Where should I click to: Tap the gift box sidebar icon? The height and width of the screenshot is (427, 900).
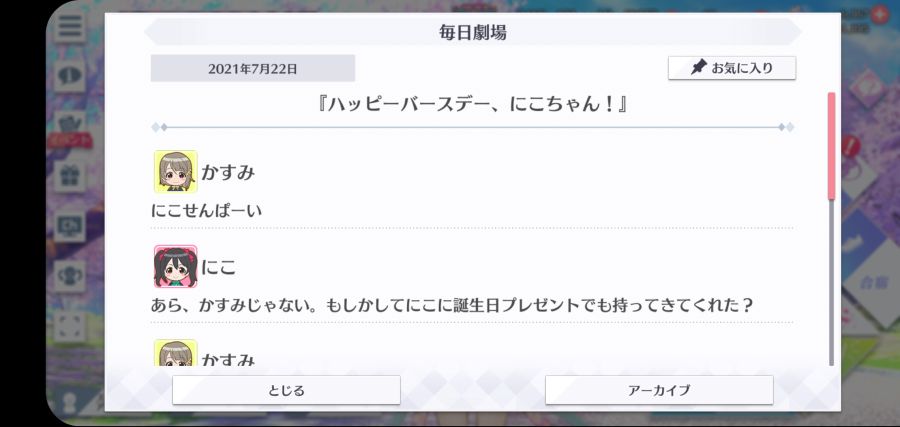click(x=70, y=175)
